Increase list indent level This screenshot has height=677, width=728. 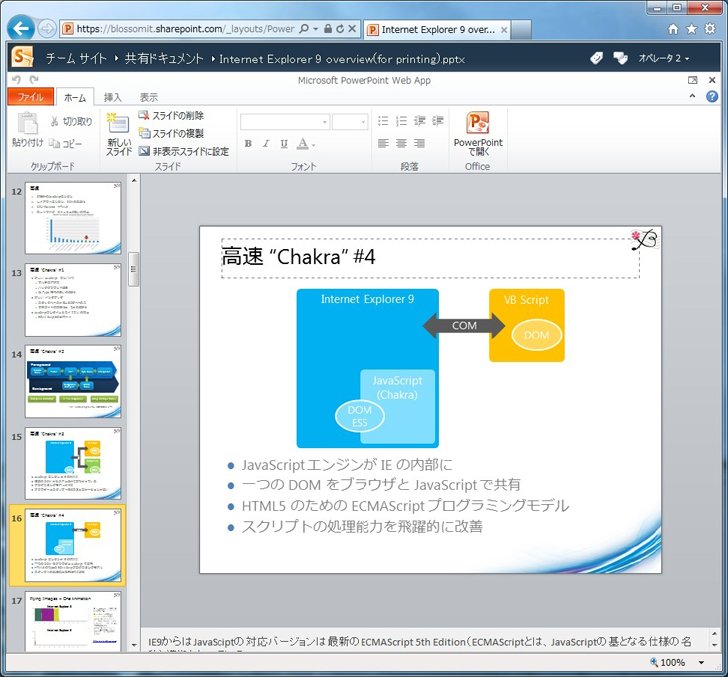point(437,122)
